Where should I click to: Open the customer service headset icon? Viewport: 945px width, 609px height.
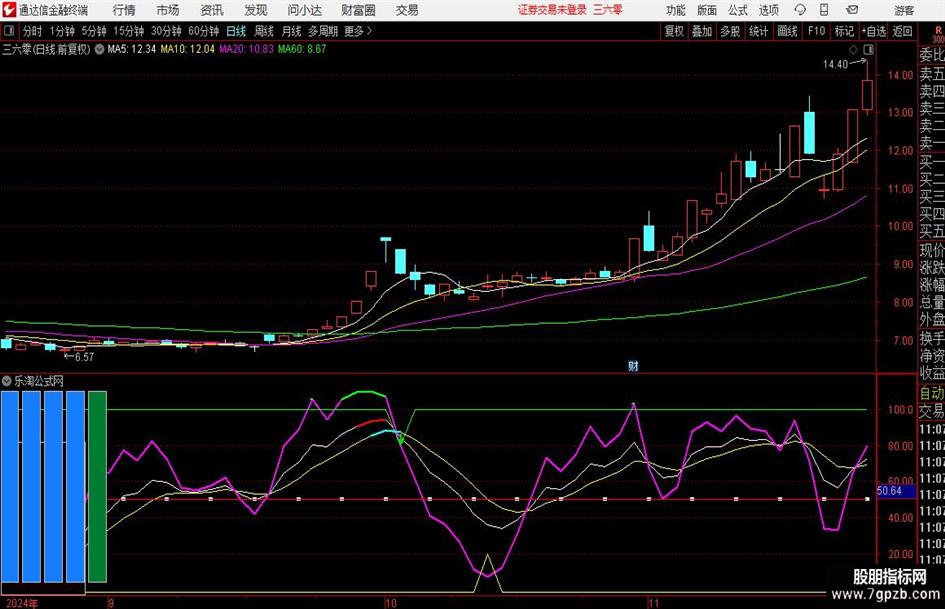[800, 10]
